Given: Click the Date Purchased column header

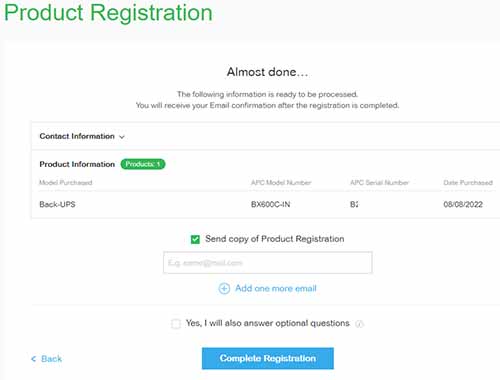Looking at the screenshot, I should point(468,183).
